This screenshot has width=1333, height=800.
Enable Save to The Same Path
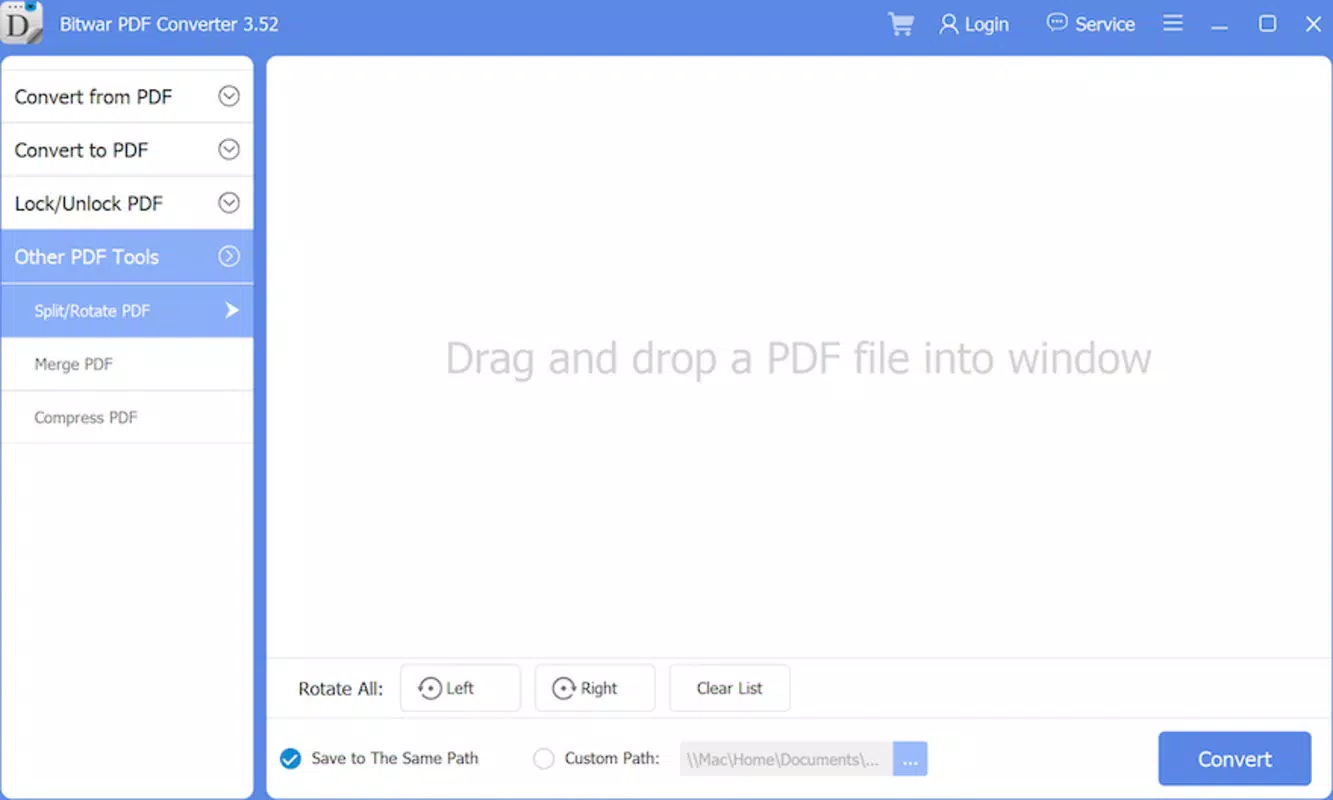pos(290,759)
